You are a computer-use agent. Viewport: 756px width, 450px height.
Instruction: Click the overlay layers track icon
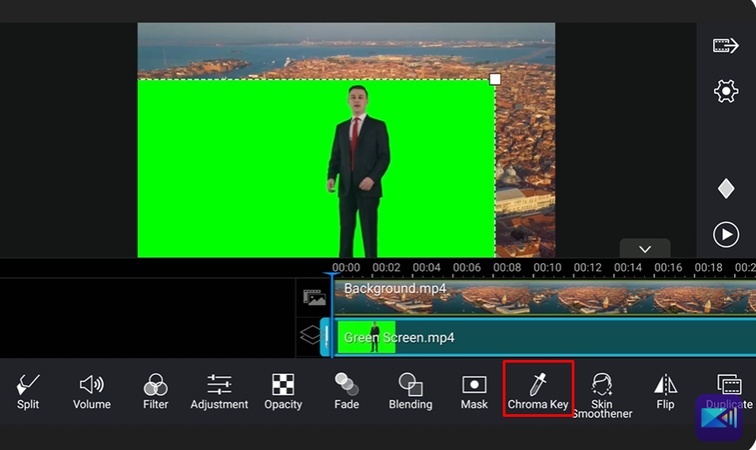point(310,334)
